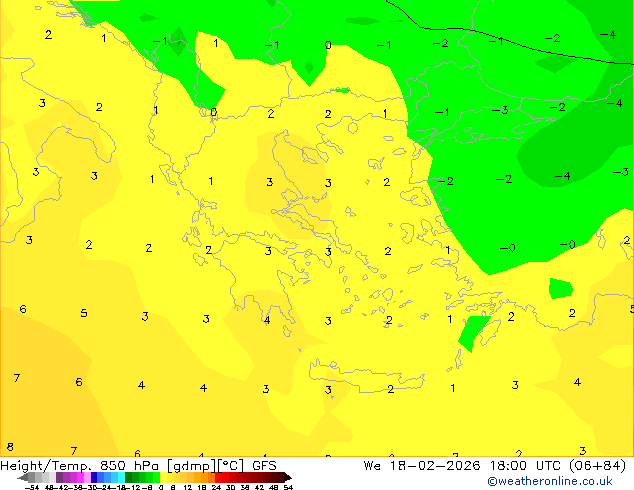The width and height of the screenshot is (634, 490).
Task: Click the 12 label under the color scale
Action: tap(188, 488)
